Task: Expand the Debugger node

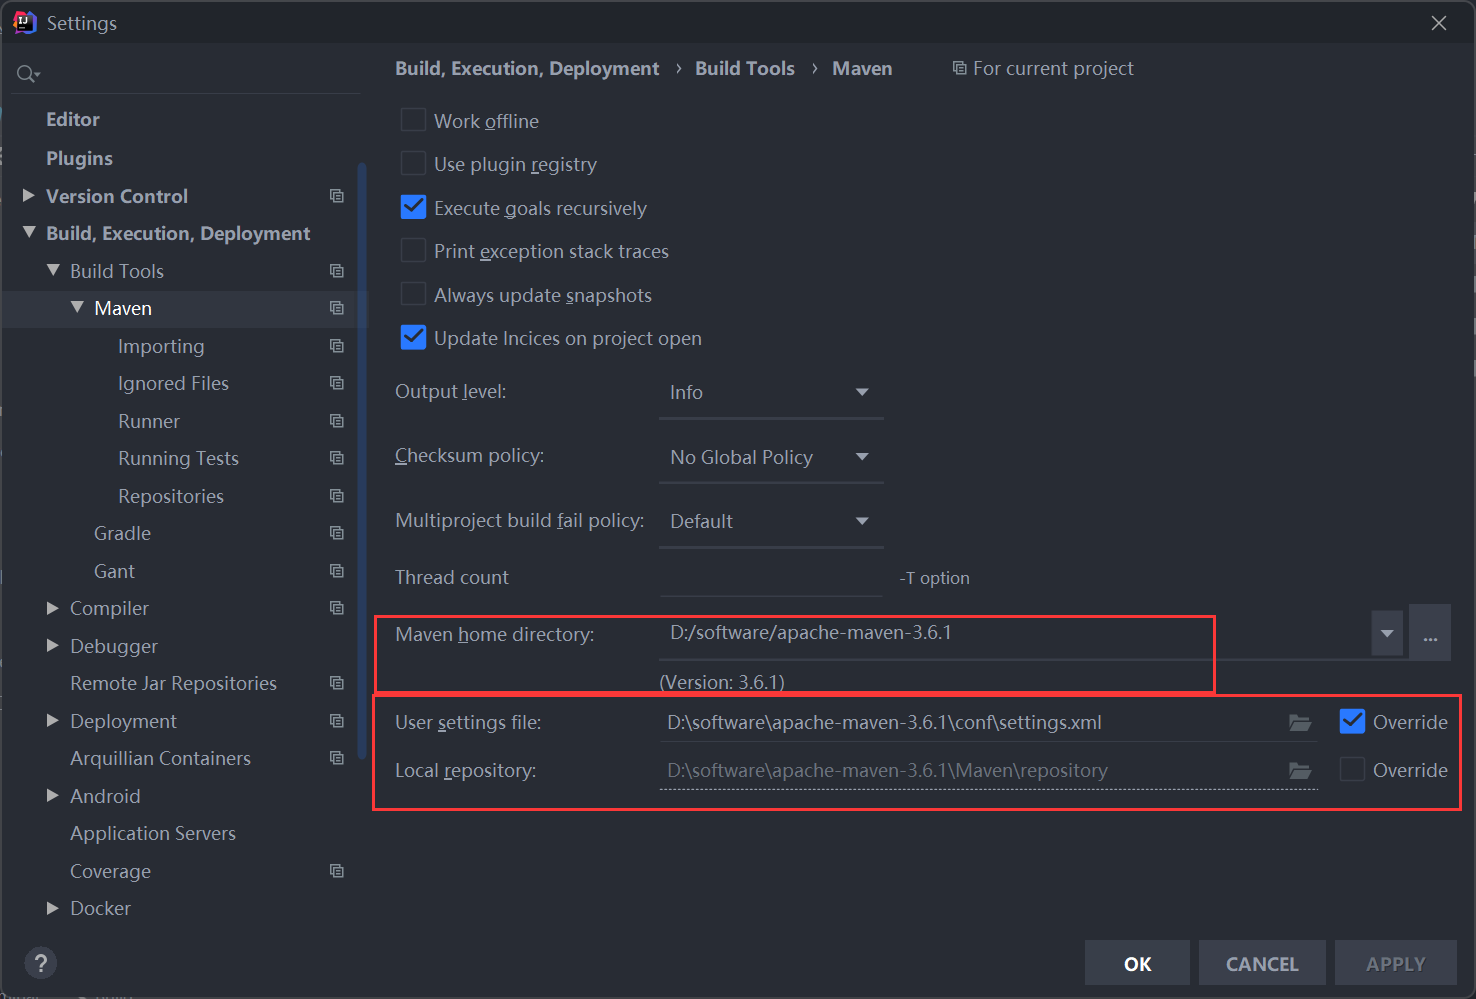Action: [53, 645]
